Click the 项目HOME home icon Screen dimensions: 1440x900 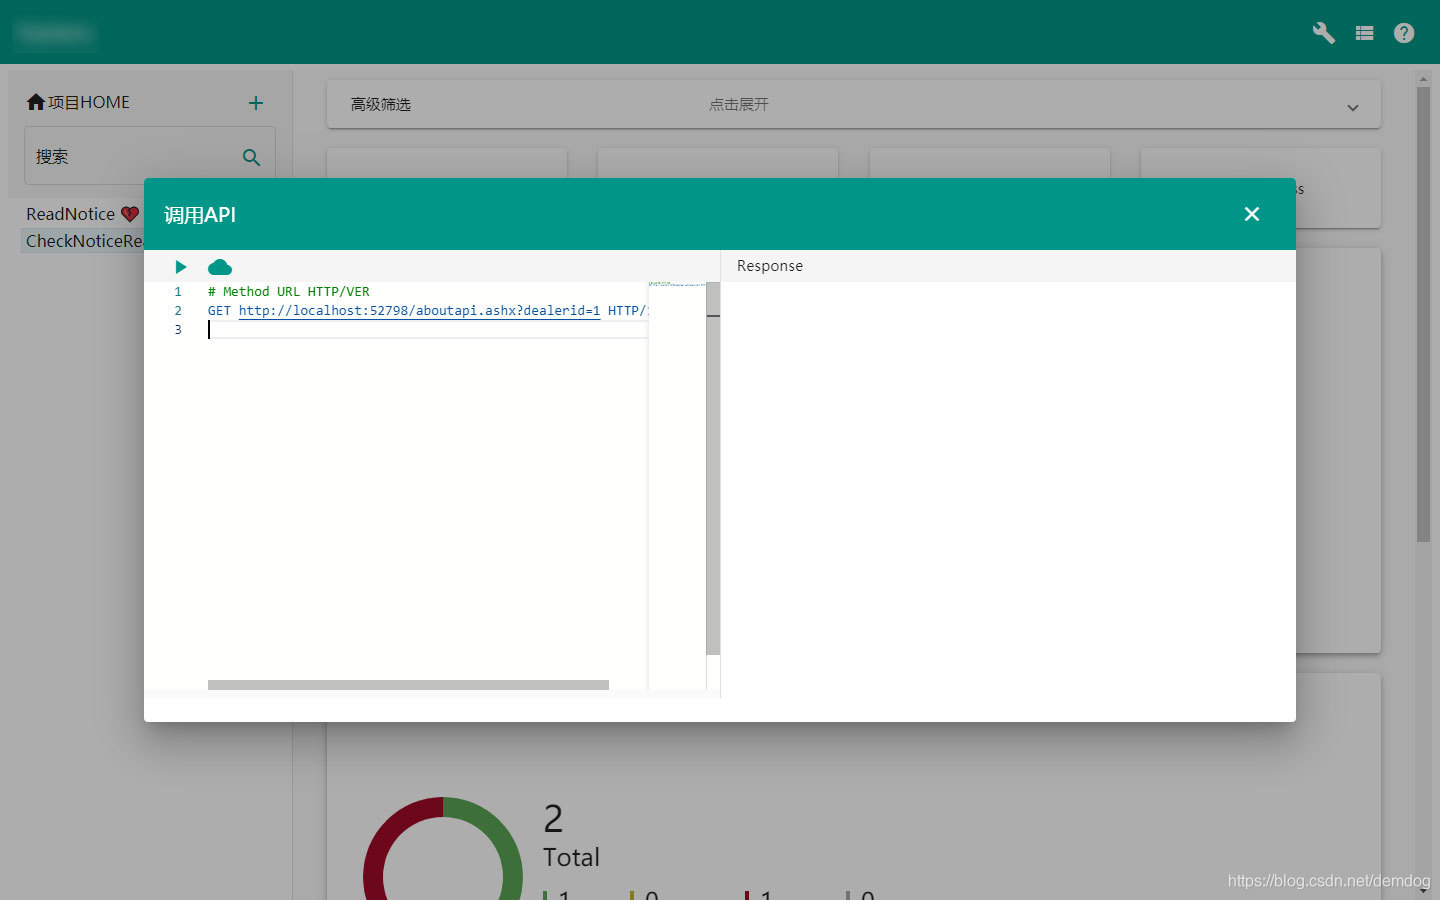tap(36, 102)
